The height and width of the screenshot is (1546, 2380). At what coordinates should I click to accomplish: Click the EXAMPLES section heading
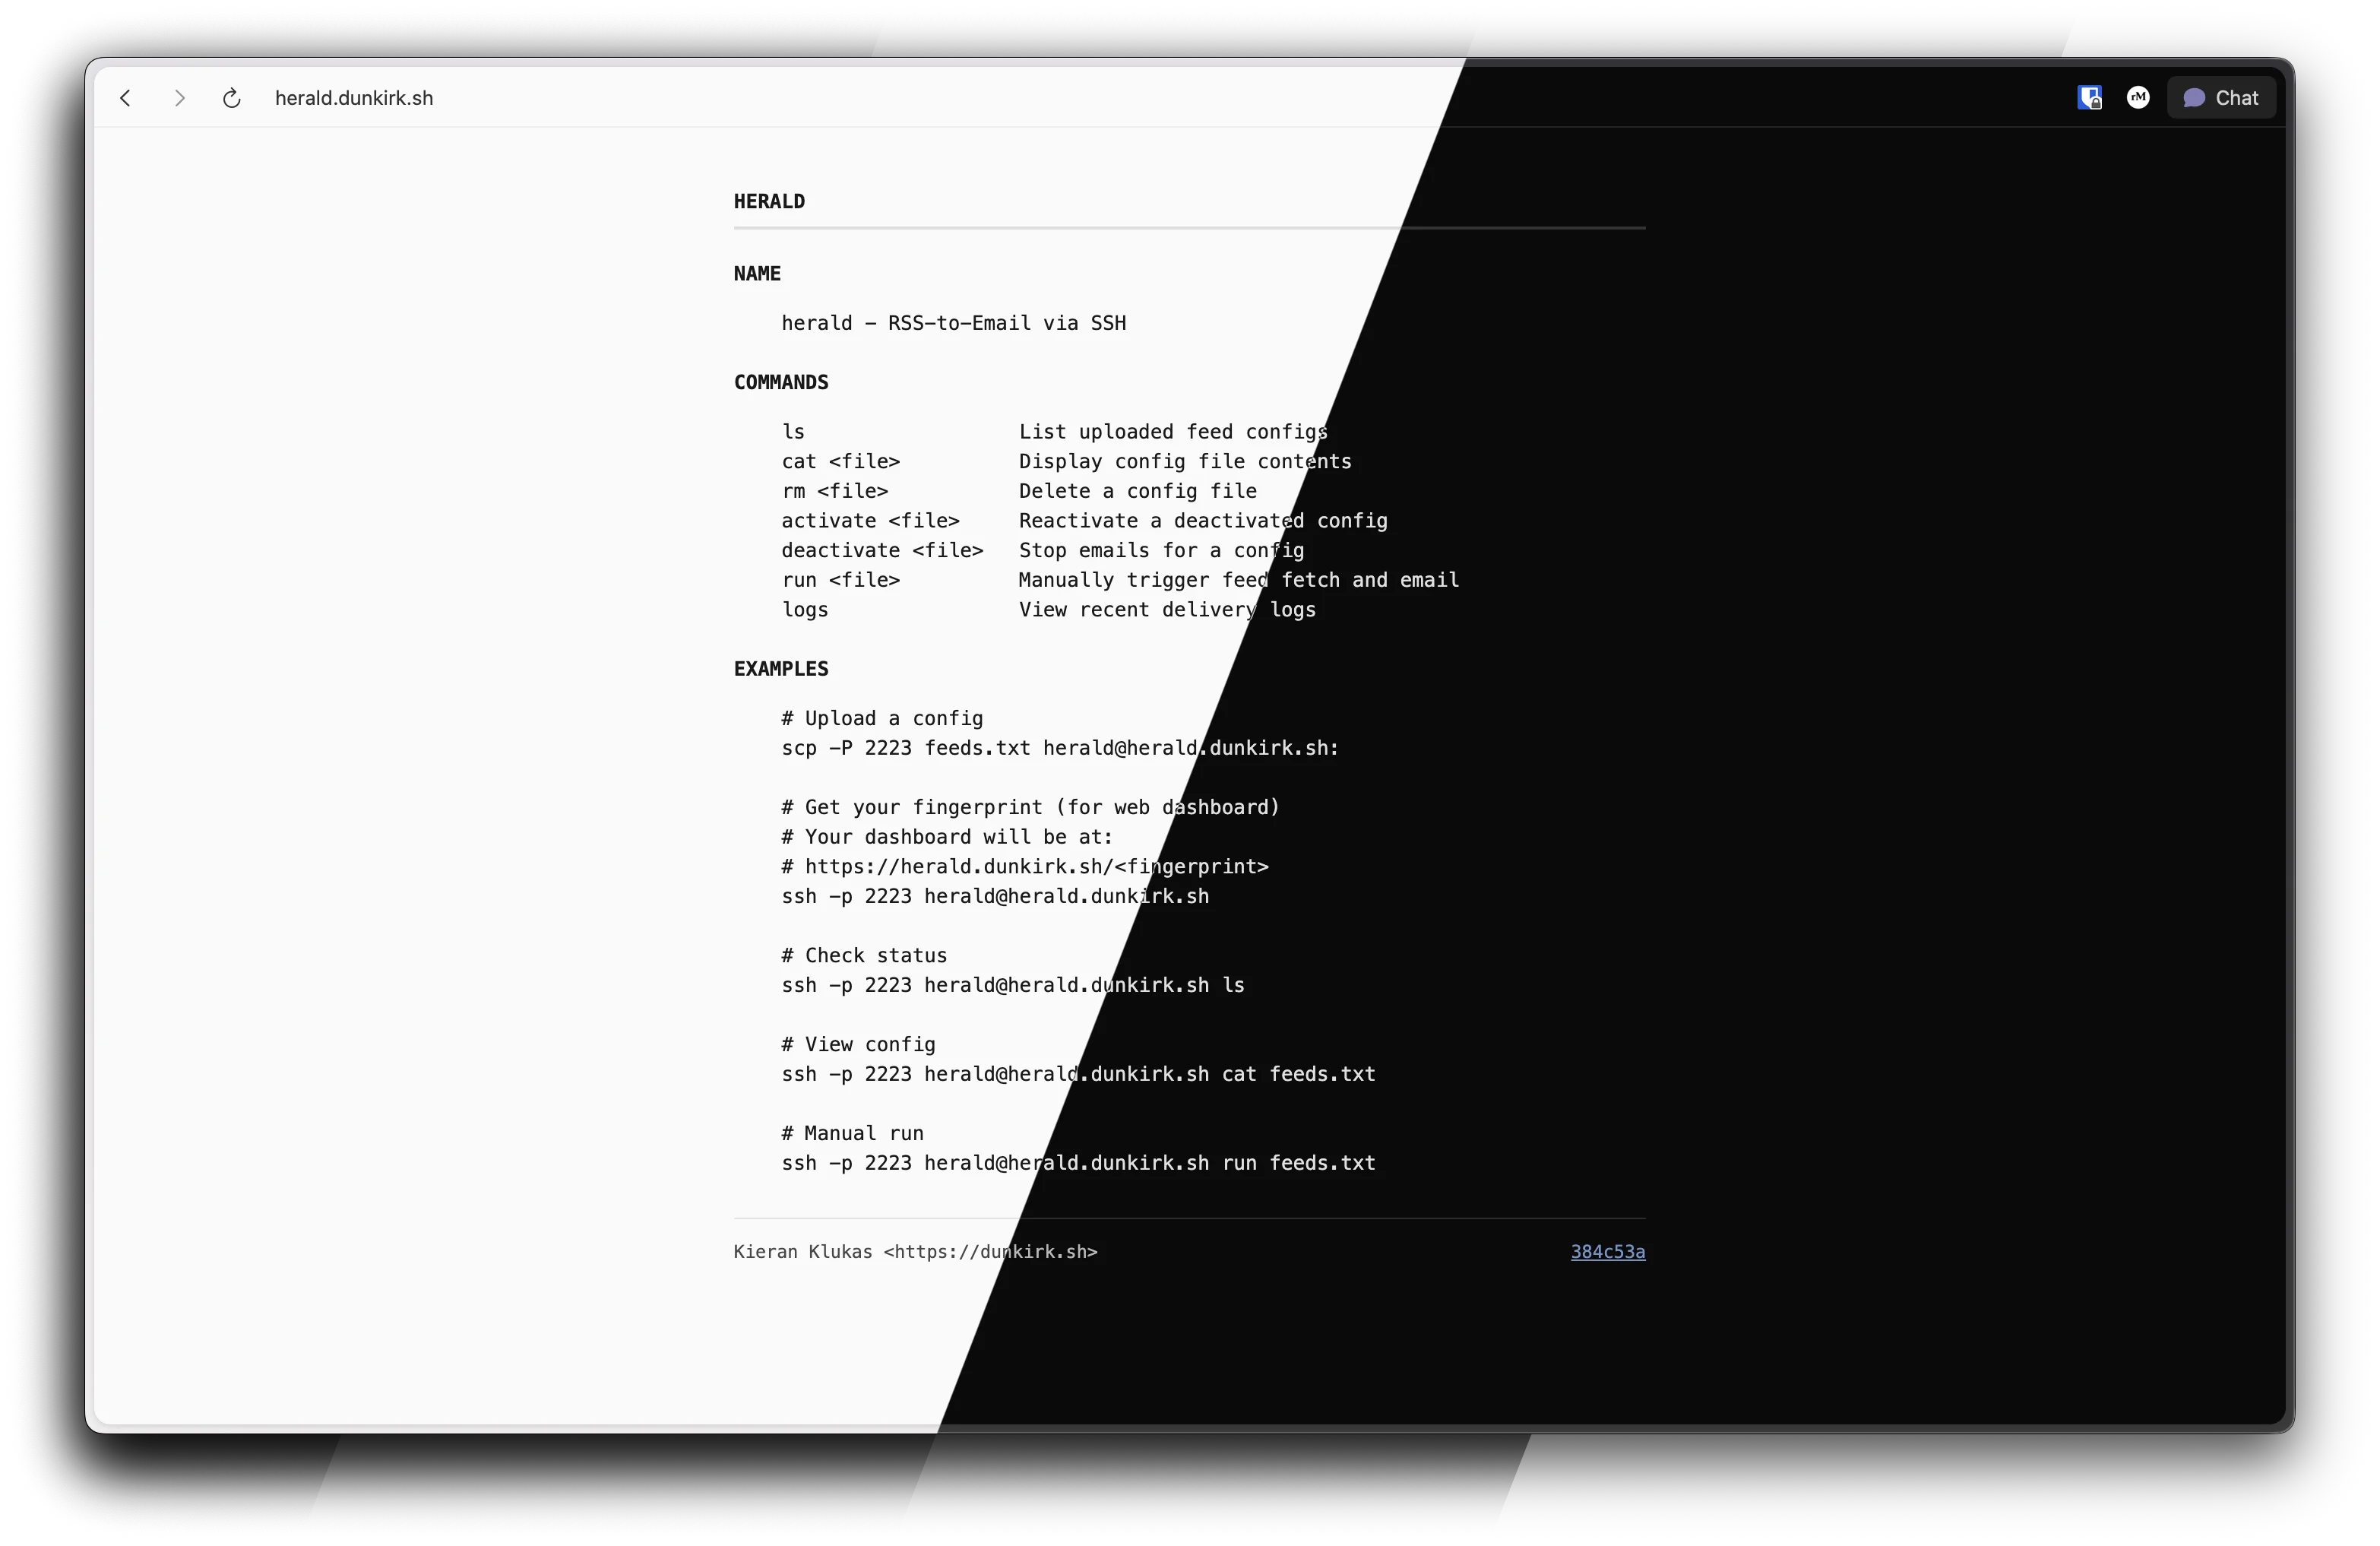(781, 668)
